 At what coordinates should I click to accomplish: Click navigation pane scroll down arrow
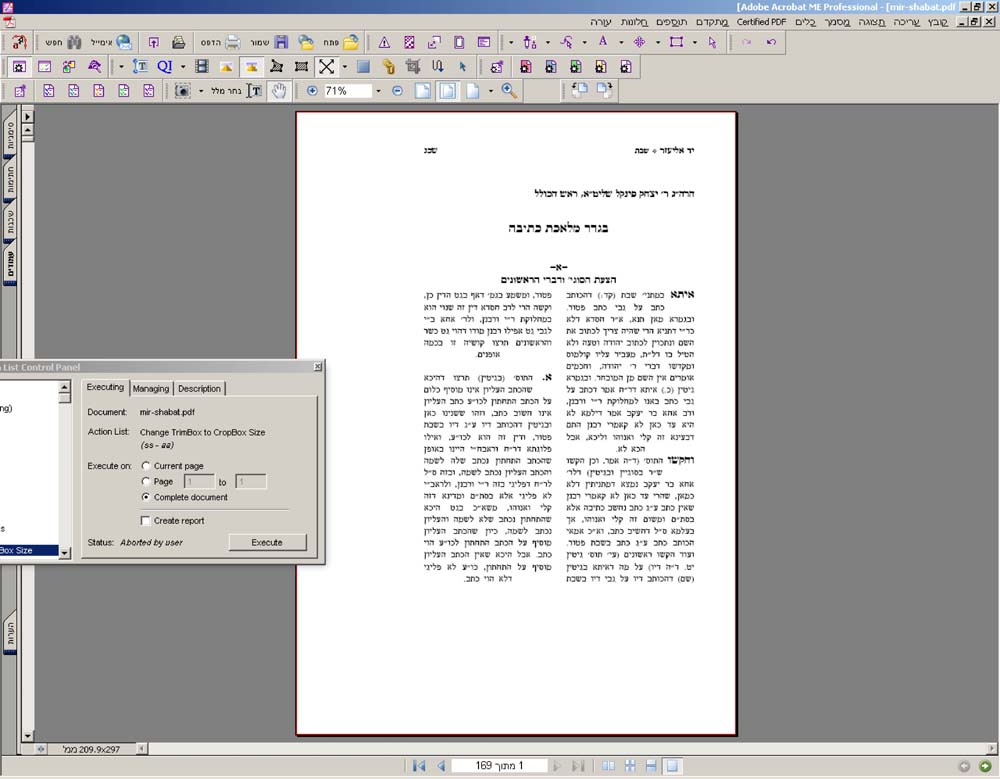tap(27, 736)
